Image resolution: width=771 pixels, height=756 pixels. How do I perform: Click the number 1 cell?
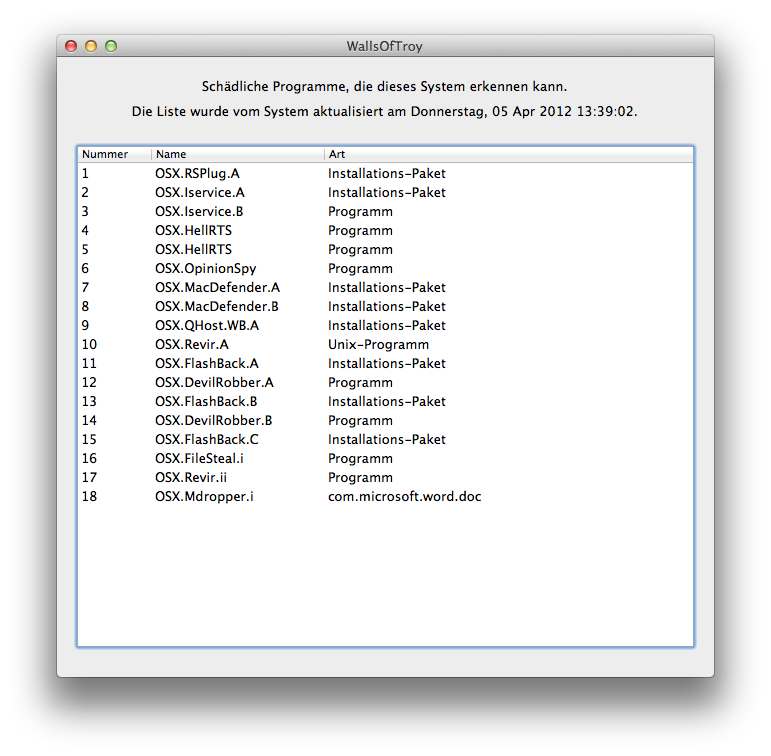click(85, 174)
